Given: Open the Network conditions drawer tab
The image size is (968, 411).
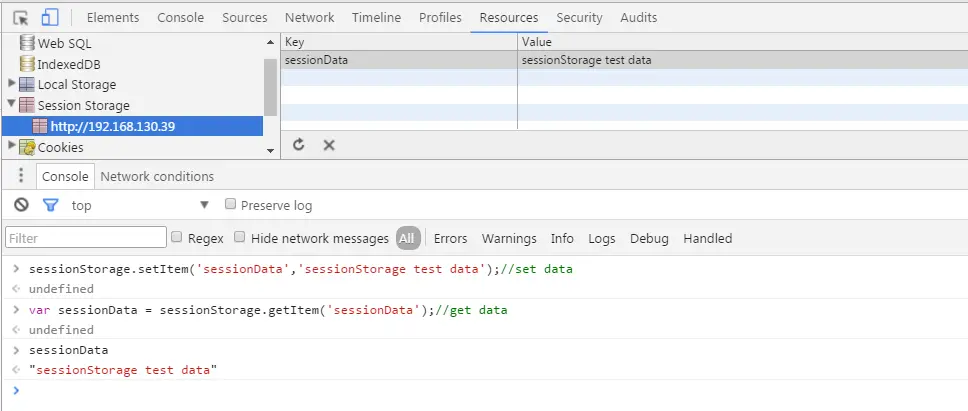Looking at the screenshot, I should pos(157,176).
